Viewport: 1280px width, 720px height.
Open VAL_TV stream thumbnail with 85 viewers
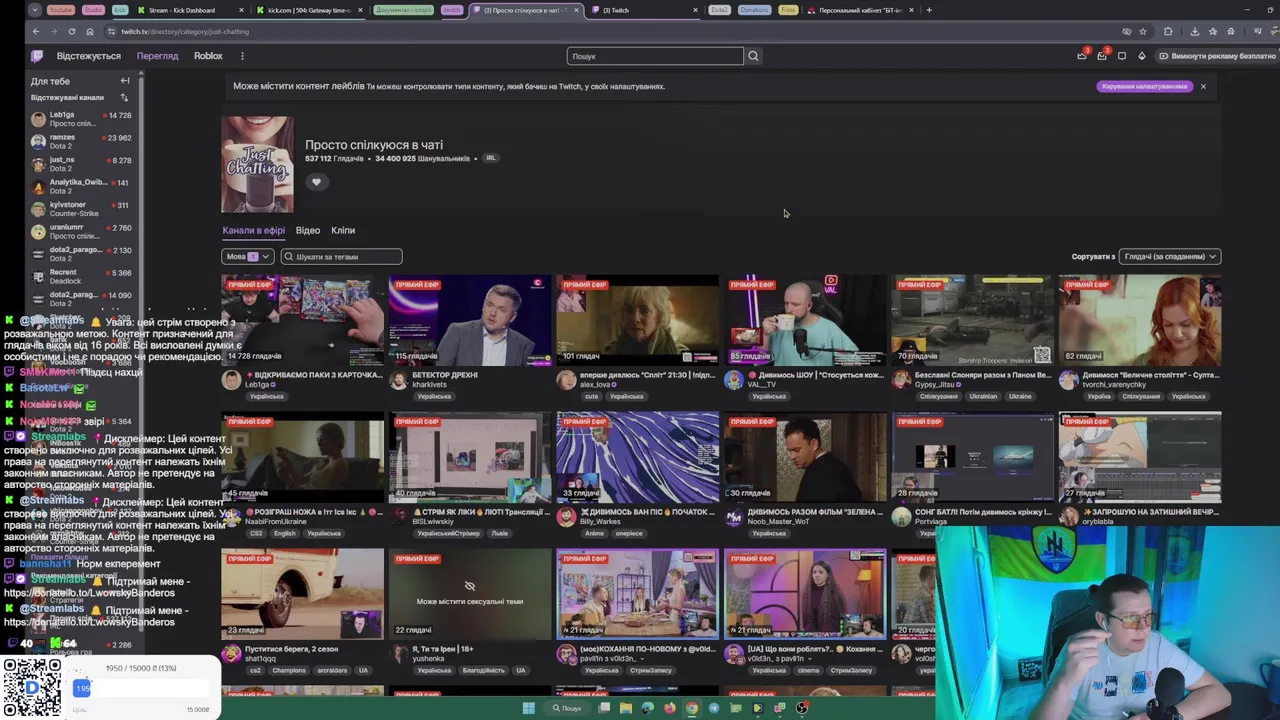pos(805,320)
